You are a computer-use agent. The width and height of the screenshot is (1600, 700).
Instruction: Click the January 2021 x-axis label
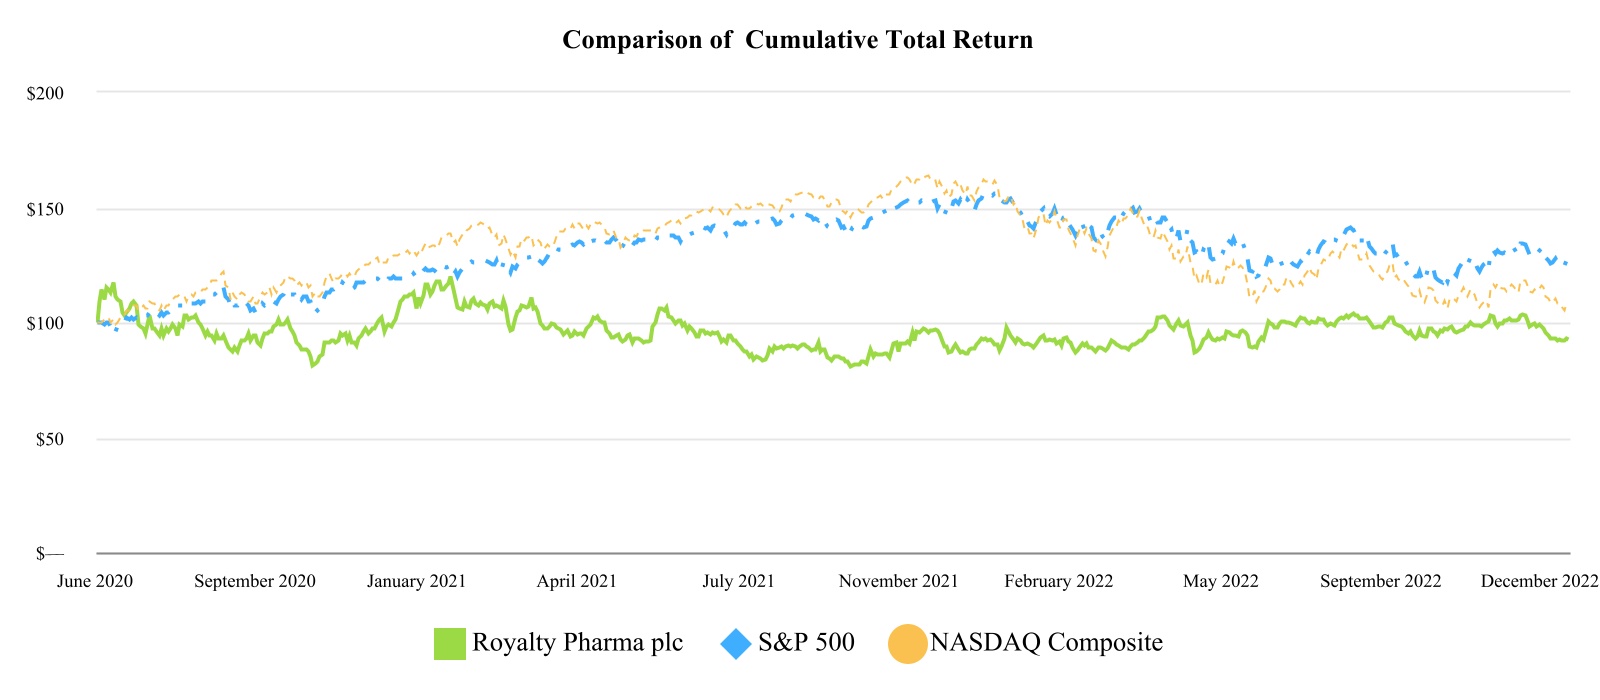(x=416, y=581)
